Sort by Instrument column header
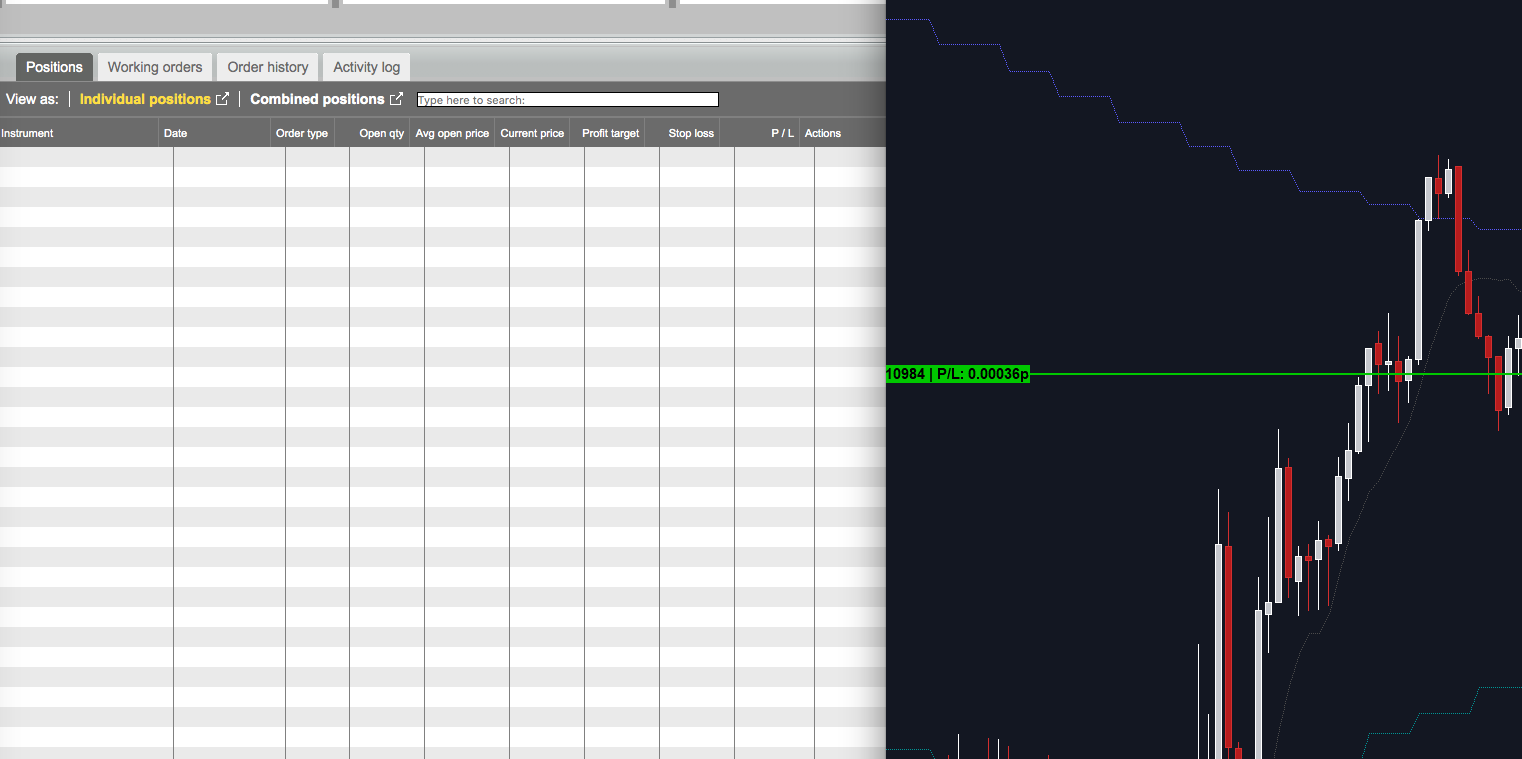 click(79, 133)
